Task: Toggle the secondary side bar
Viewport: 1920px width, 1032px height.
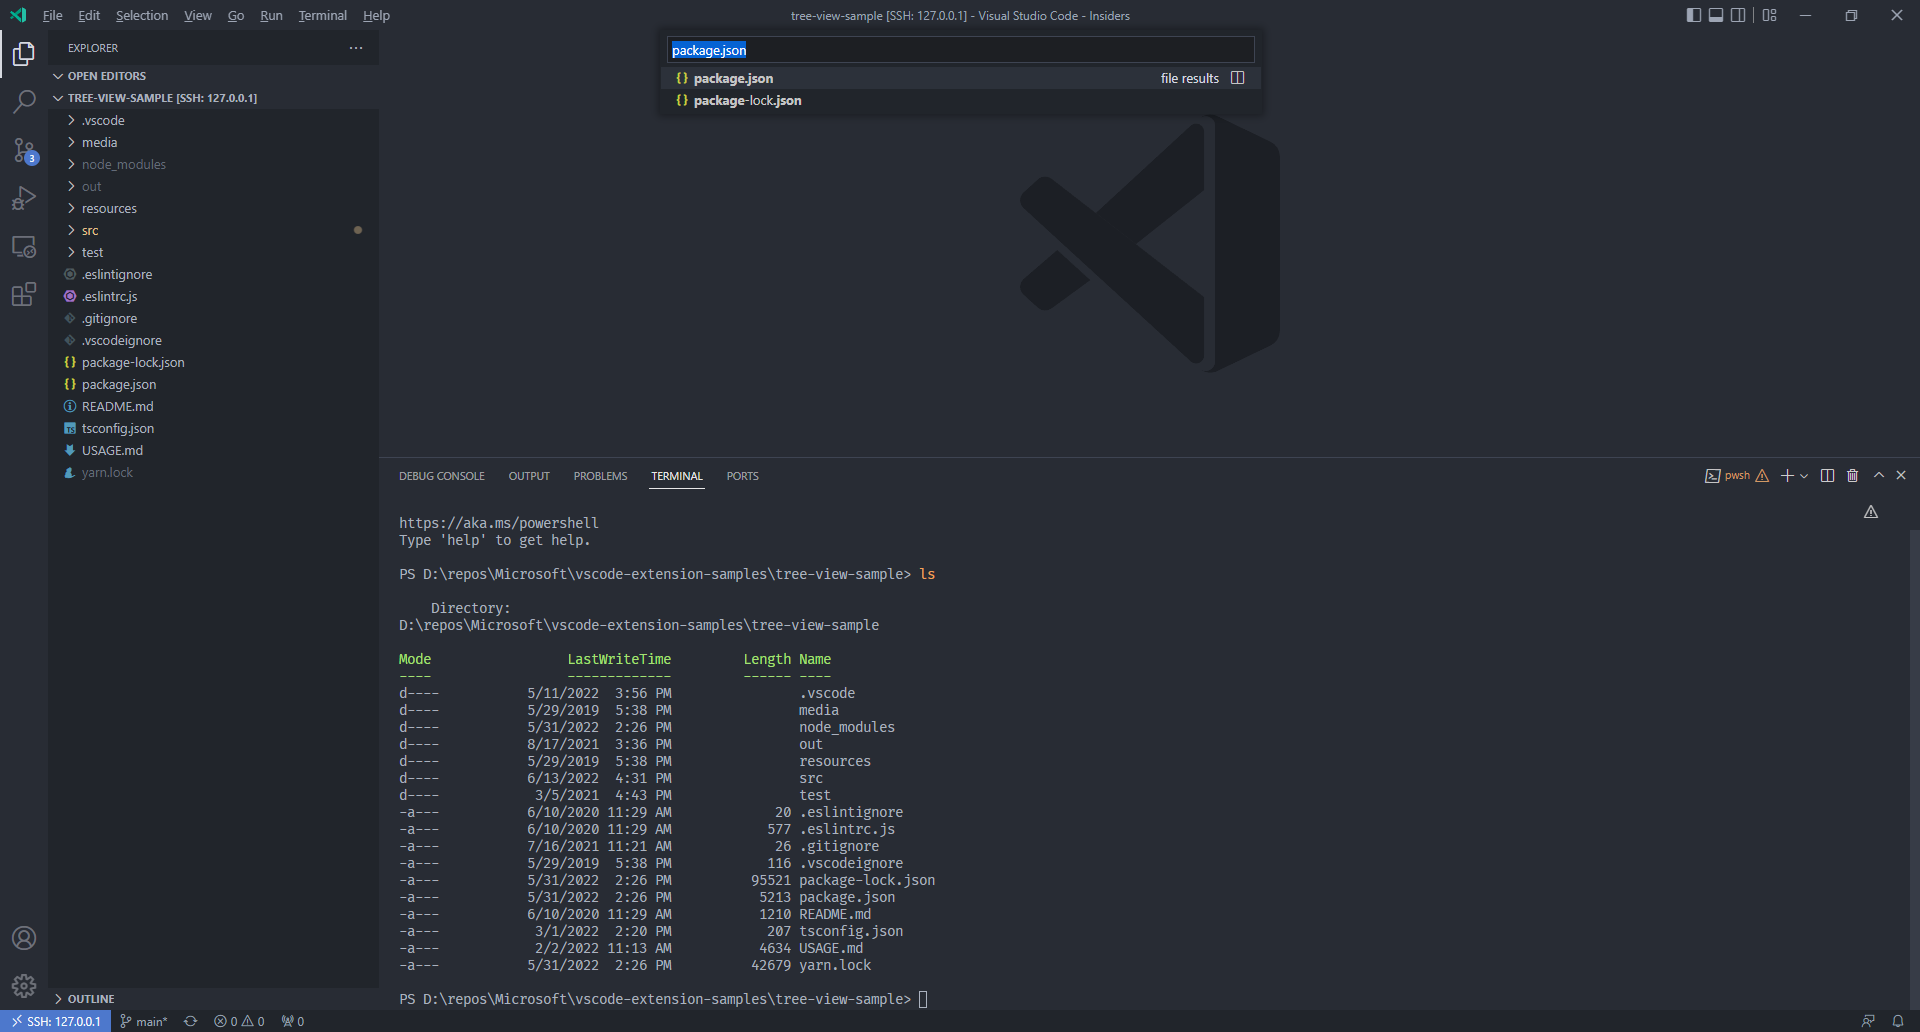Action: [x=1739, y=15]
